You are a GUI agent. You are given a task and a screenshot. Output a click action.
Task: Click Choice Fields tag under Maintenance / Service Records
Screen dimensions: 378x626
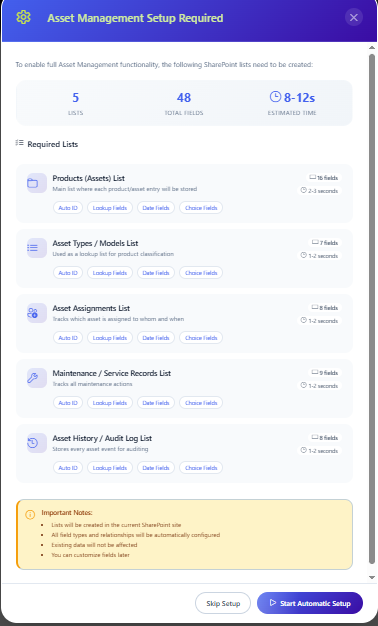point(201,403)
